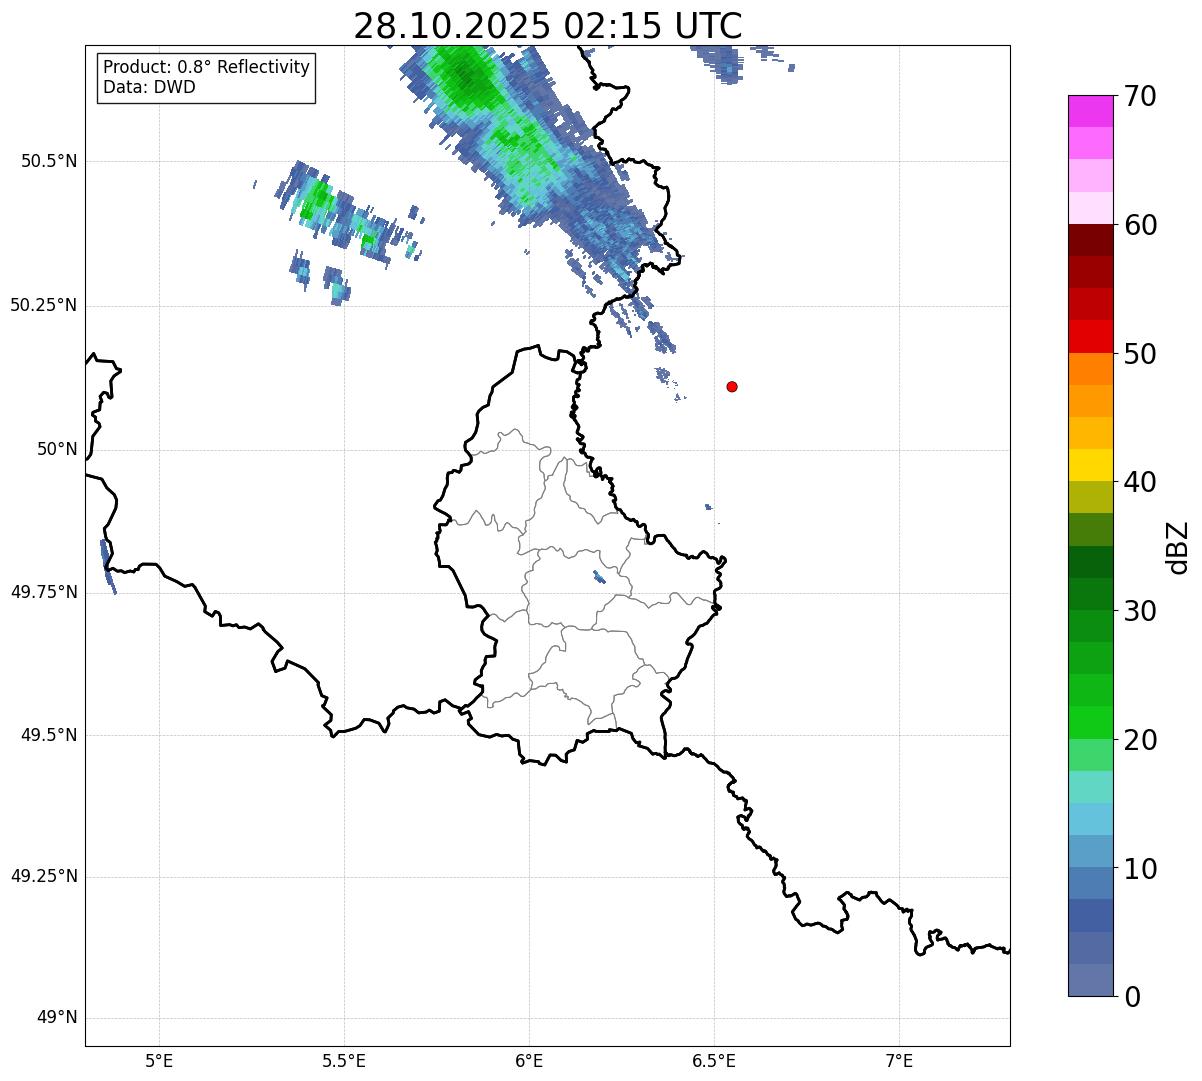Click the "Data: DWD" text
Image resolution: width=1202 pixels, height=1081 pixels.
(x=150, y=87)
